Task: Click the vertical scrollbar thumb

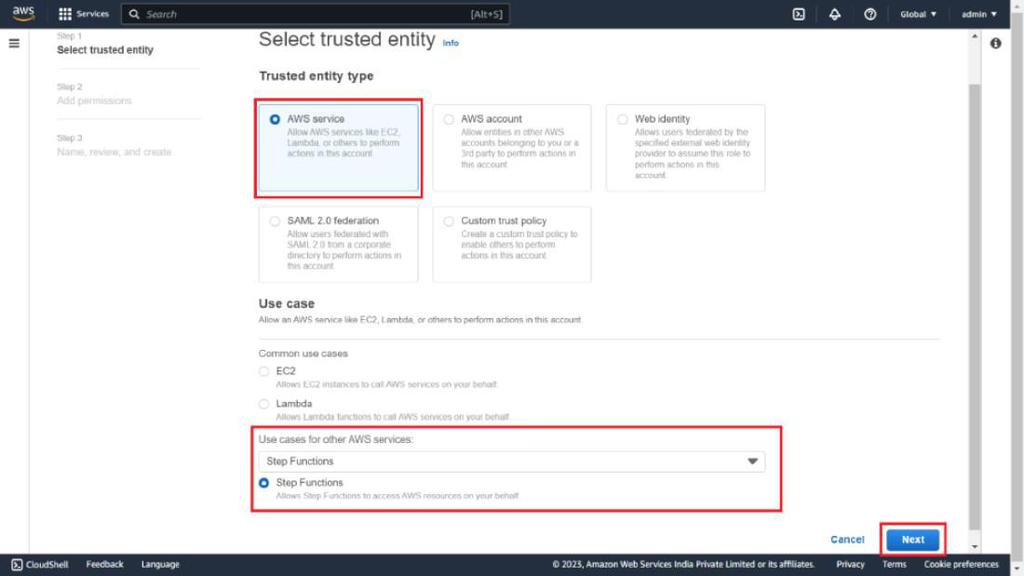Action: [x=974, y=307]
